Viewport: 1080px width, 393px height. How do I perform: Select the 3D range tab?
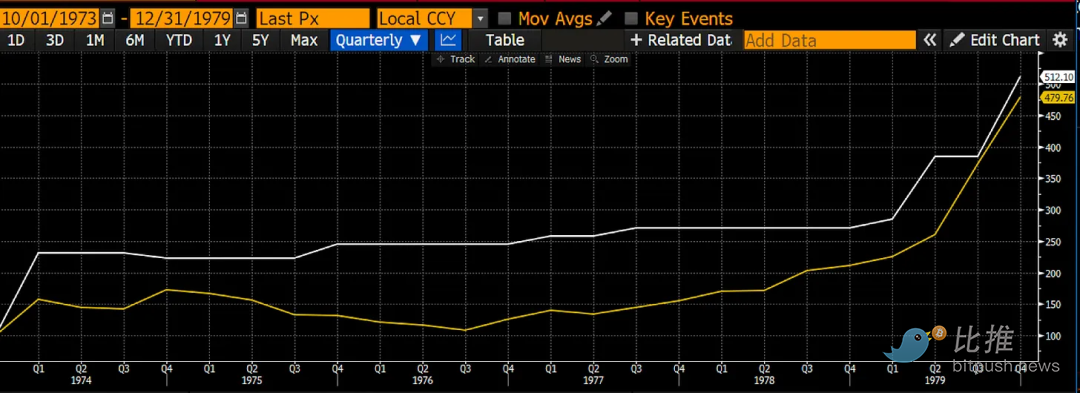54,40
